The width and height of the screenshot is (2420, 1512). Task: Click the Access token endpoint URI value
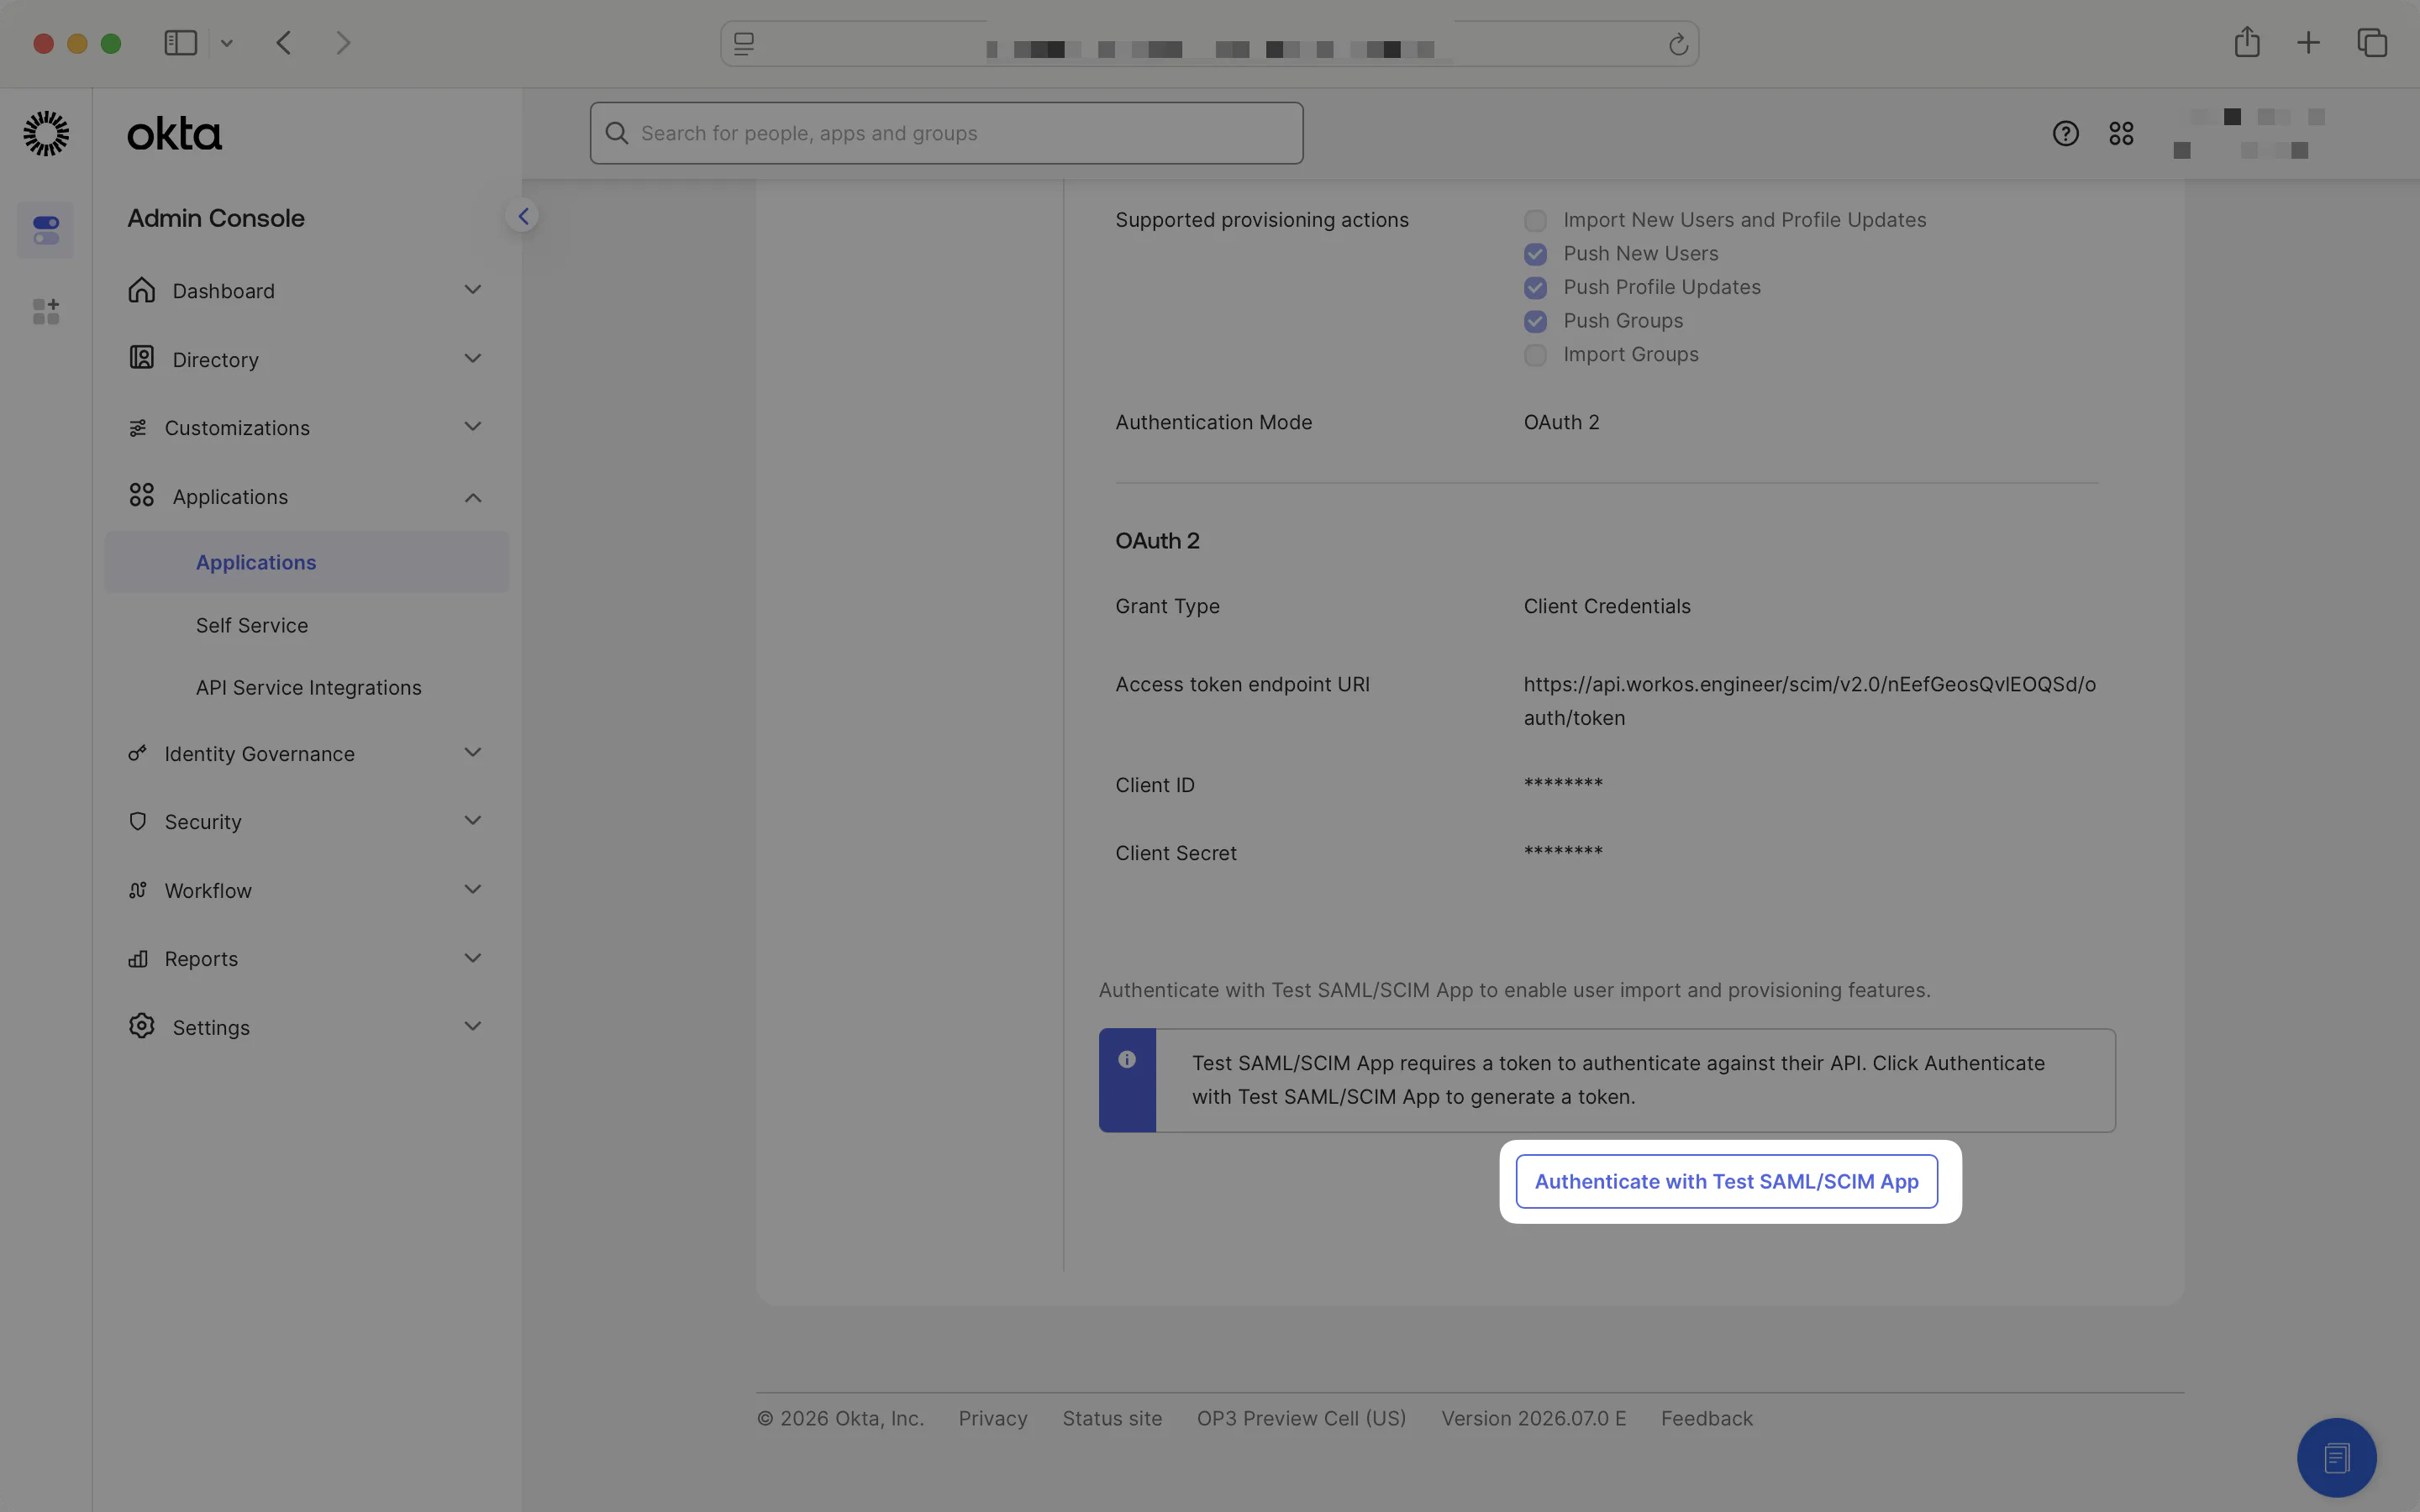(1810, 701)
